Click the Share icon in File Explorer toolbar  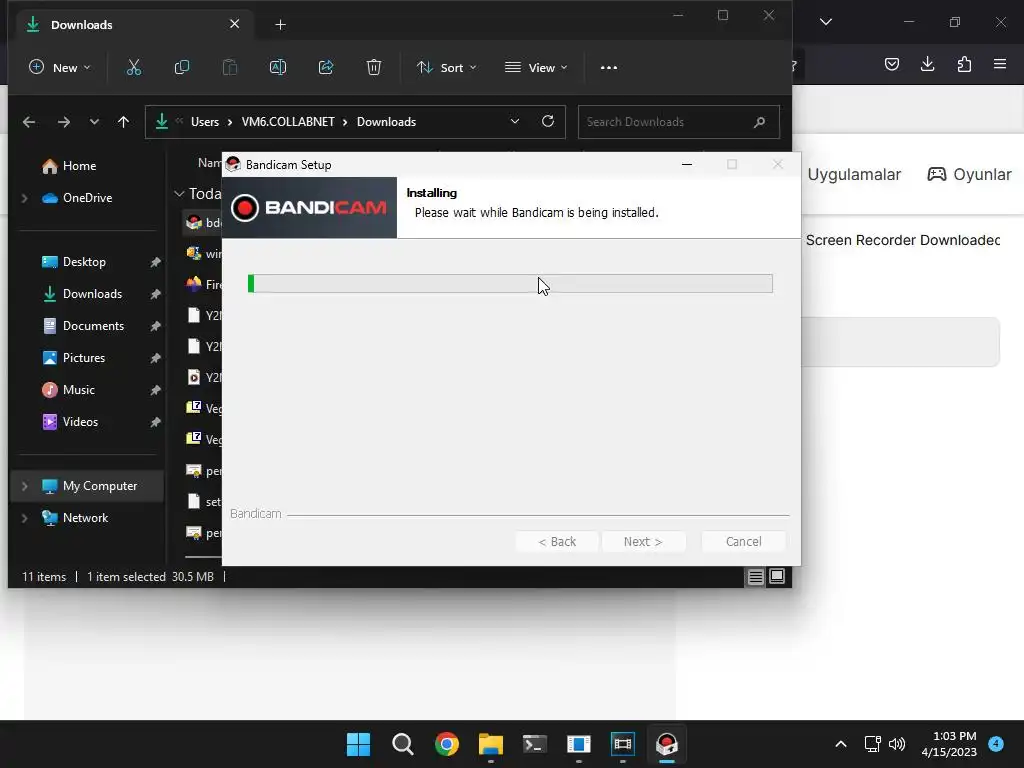(x=326, y=67)
